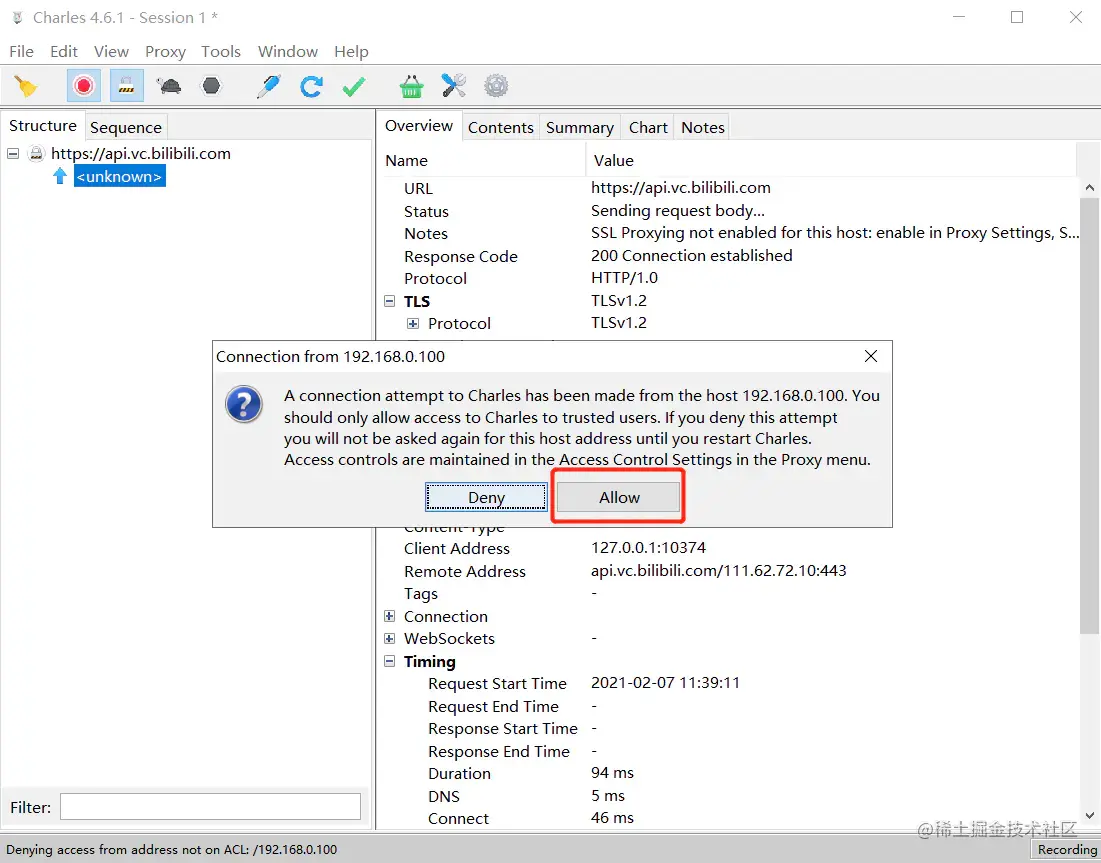Screen dimensions: 1101x863
Task: Expand the Connection section
Action: click(390, 617)
